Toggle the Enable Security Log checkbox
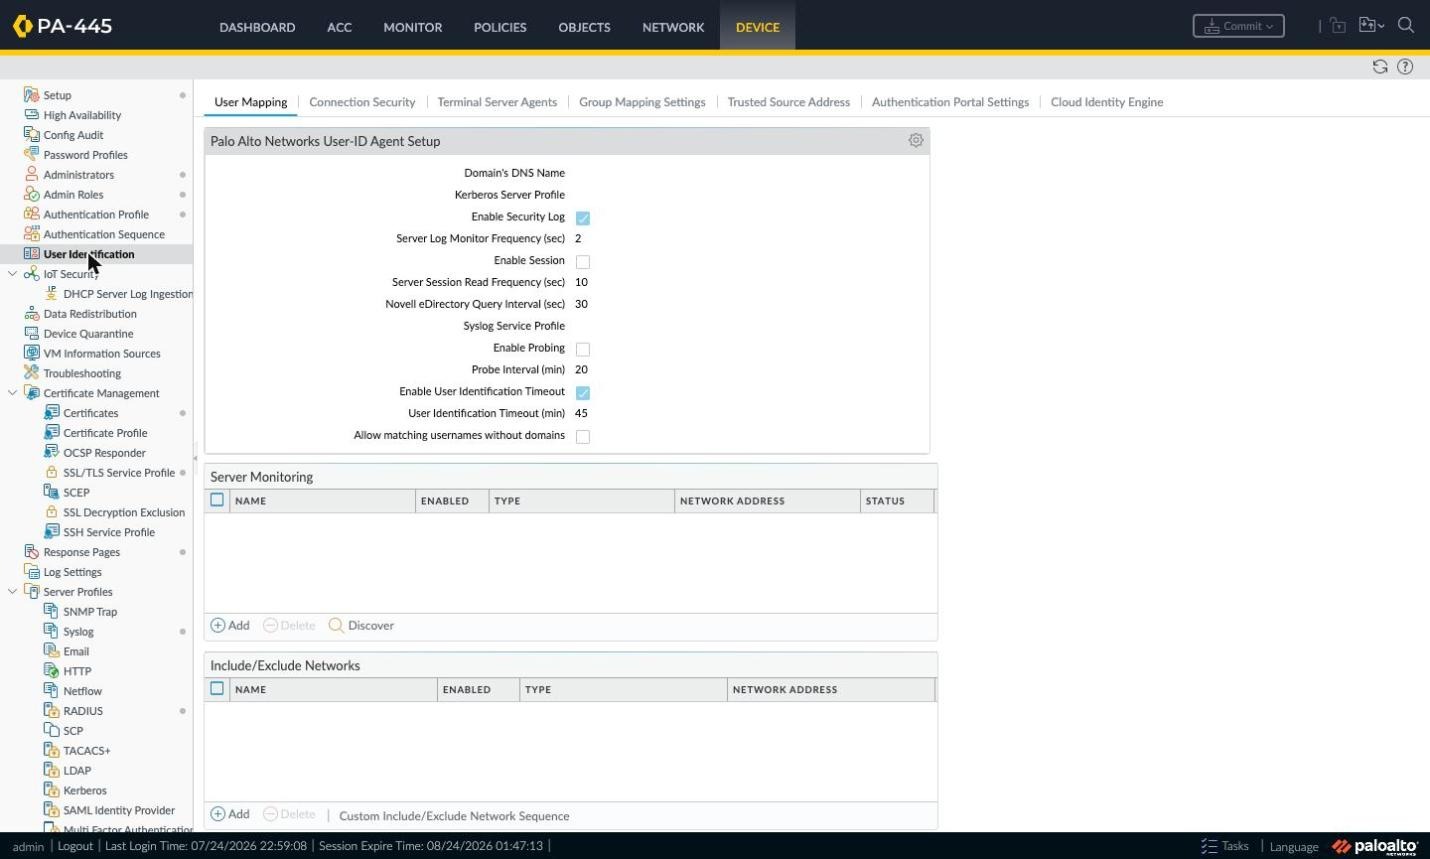Image resolution: width=1430 pixels, height=859 pixels. point(583,218)
